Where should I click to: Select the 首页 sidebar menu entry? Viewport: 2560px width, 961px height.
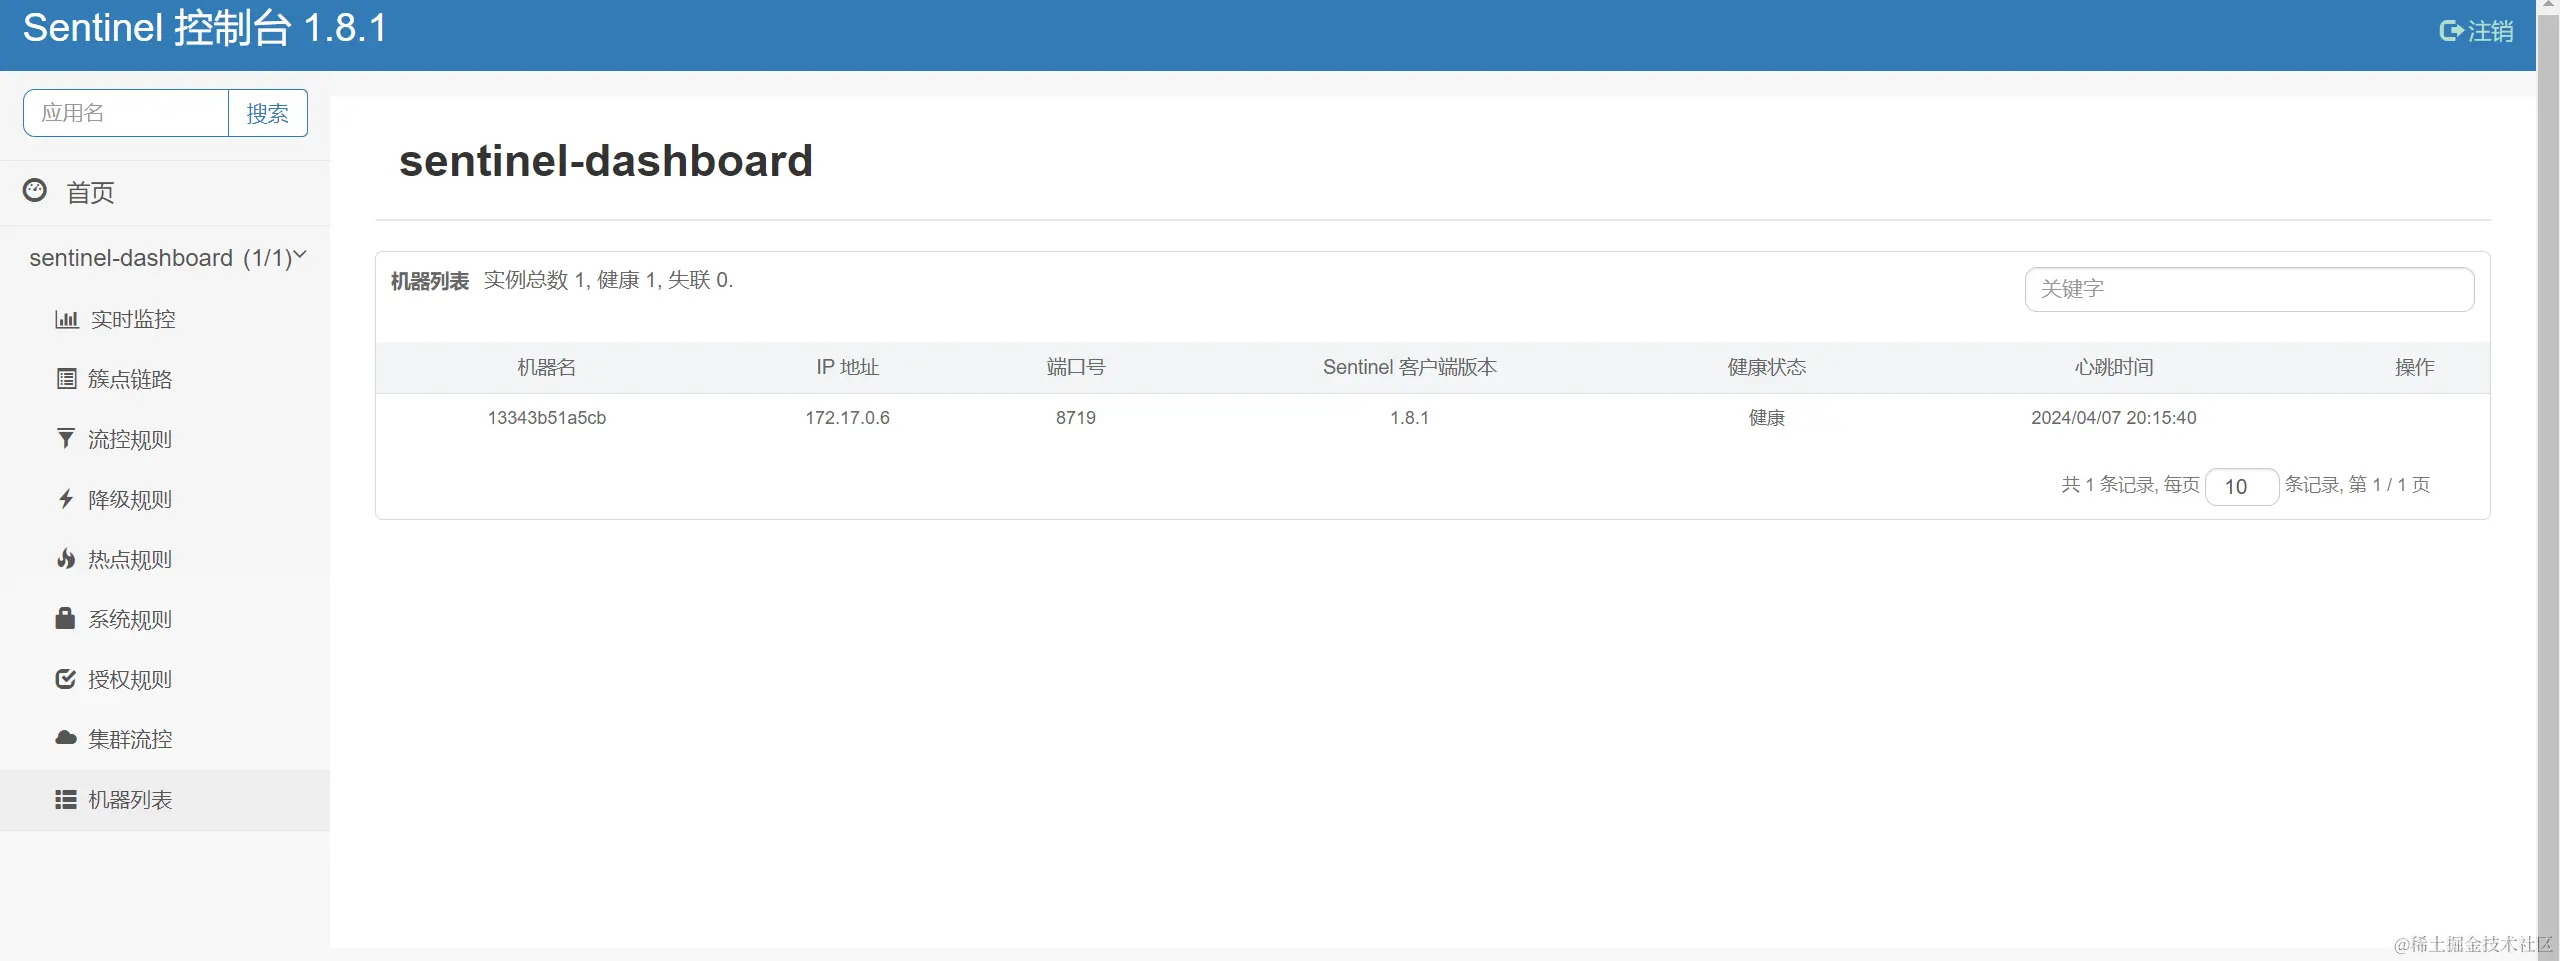[x=89, y=193]
